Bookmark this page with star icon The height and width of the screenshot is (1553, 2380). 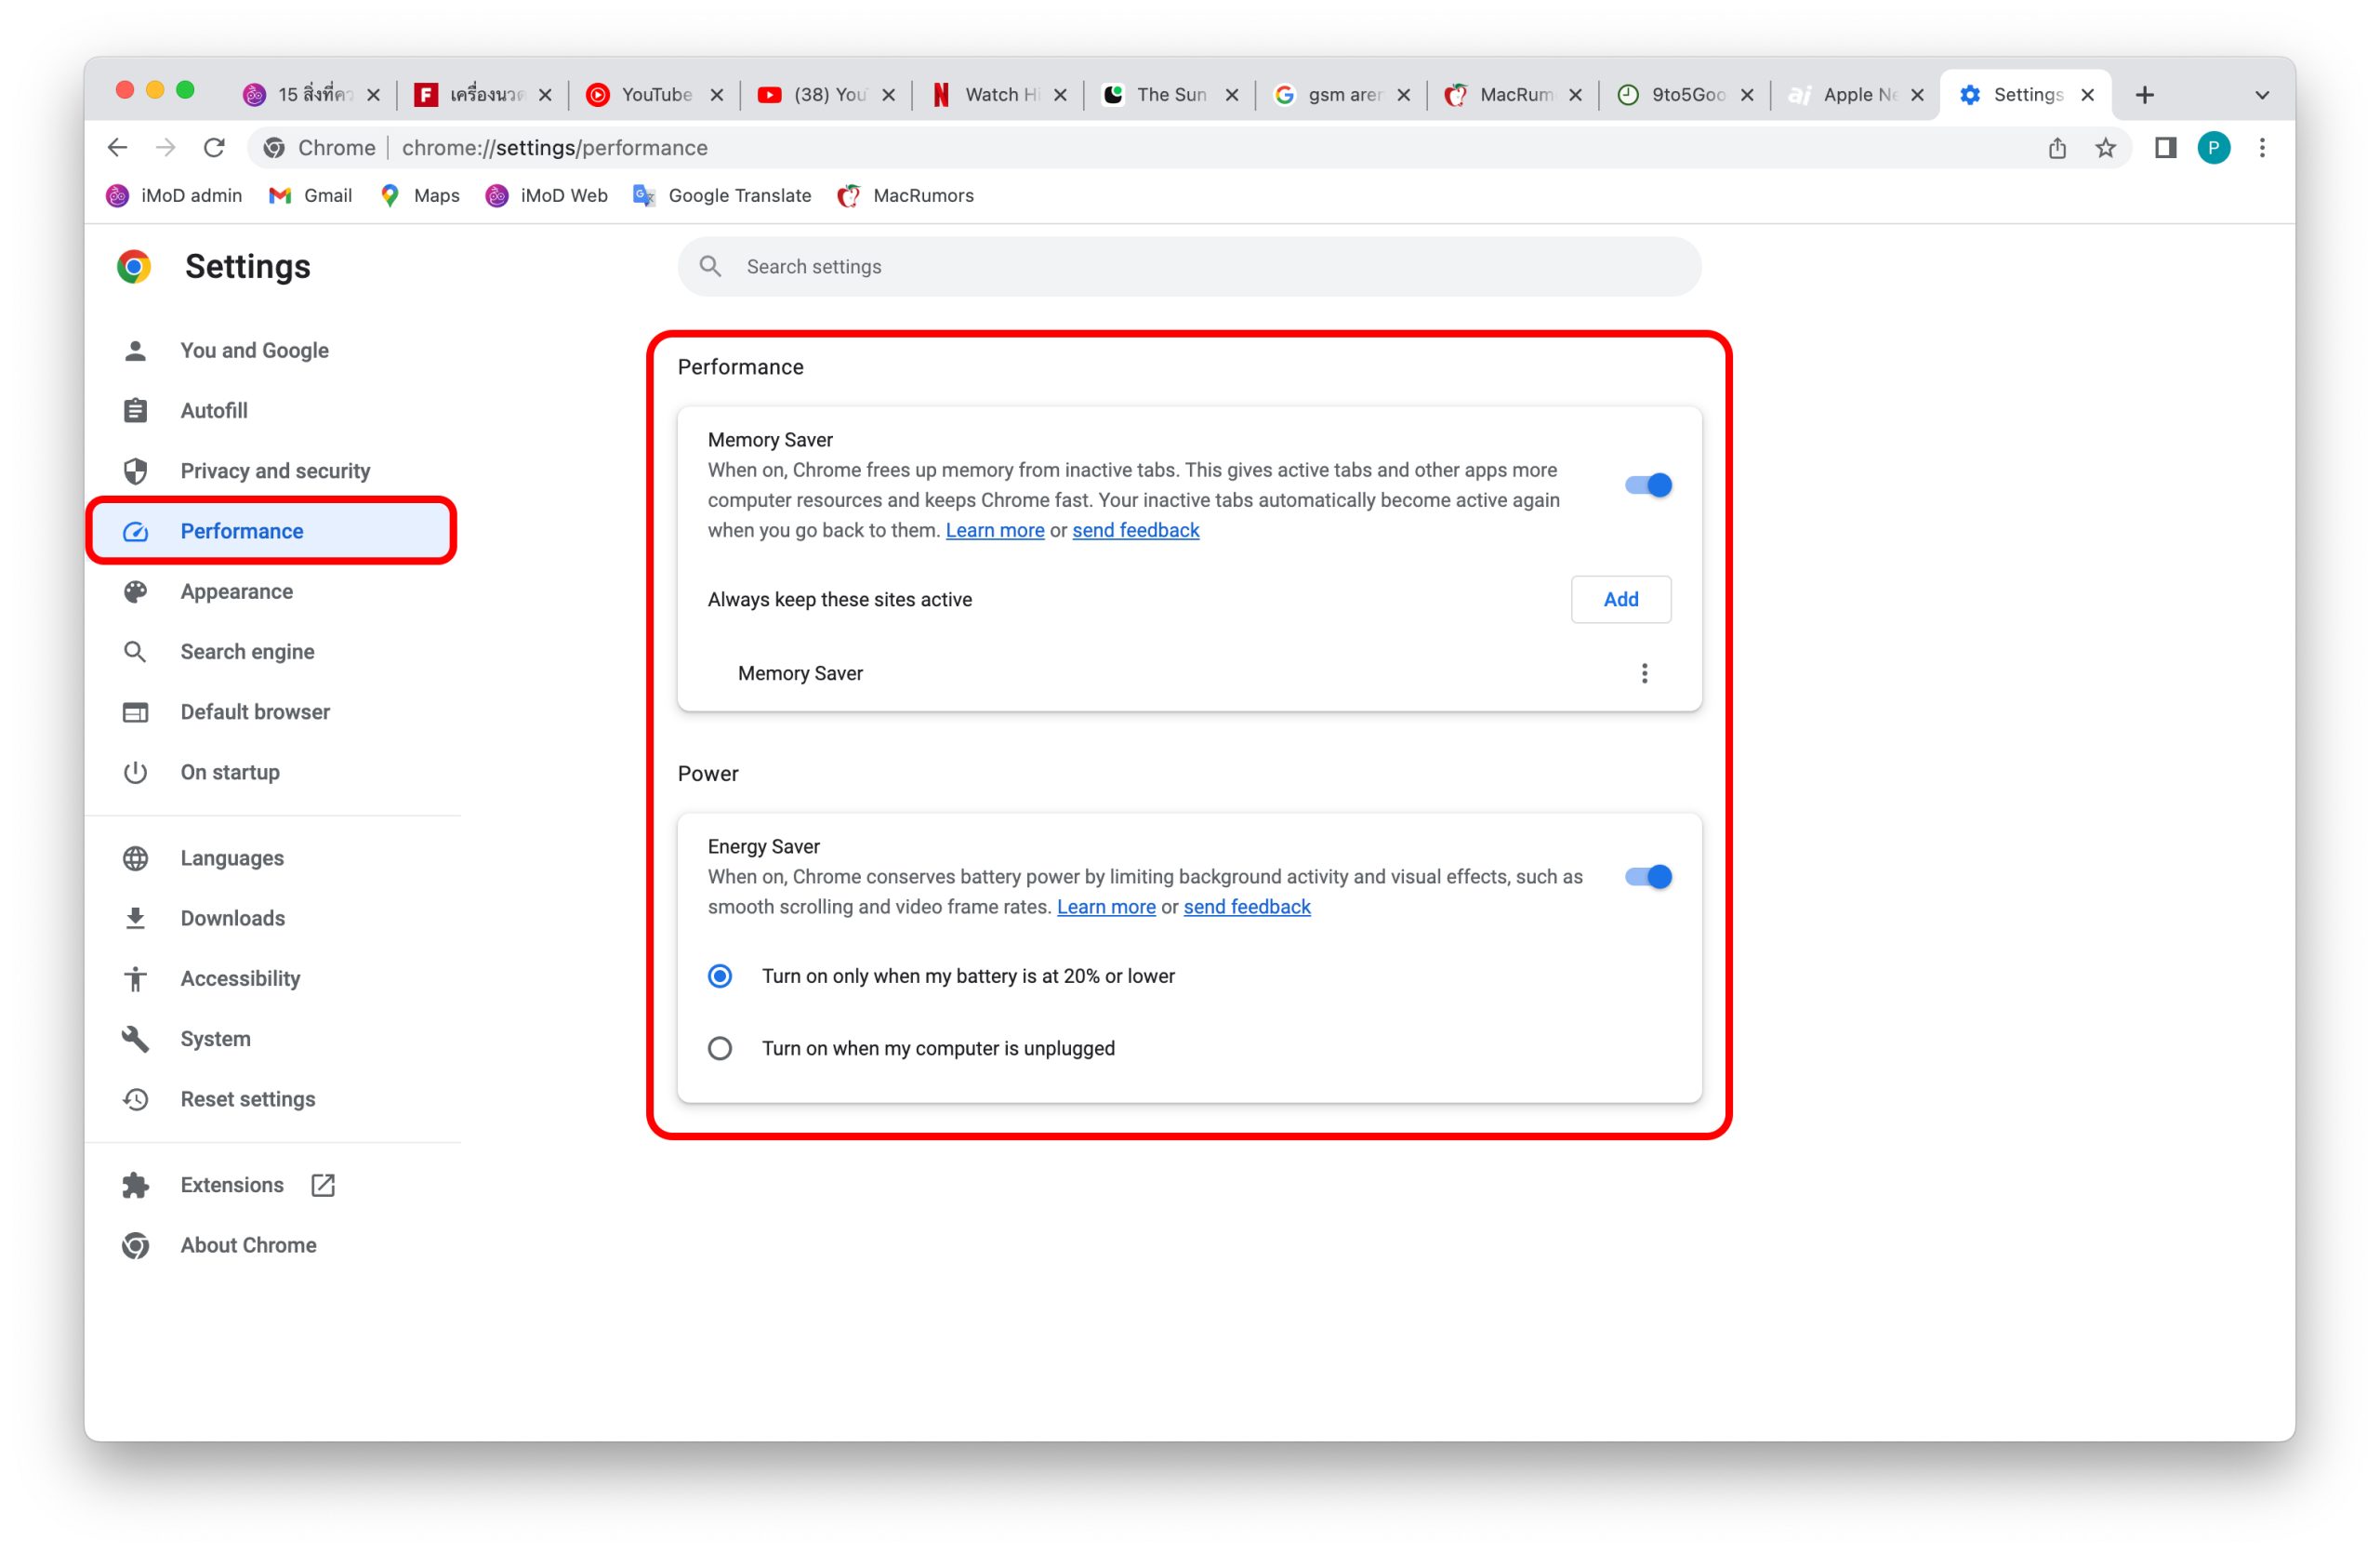tap(2105, 148)
